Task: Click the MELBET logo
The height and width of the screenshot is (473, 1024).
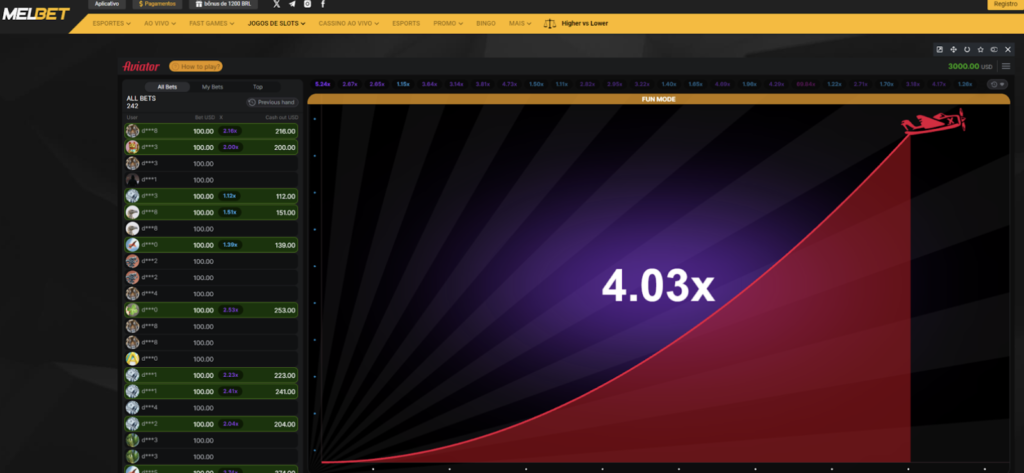Action: click(36, 14)
